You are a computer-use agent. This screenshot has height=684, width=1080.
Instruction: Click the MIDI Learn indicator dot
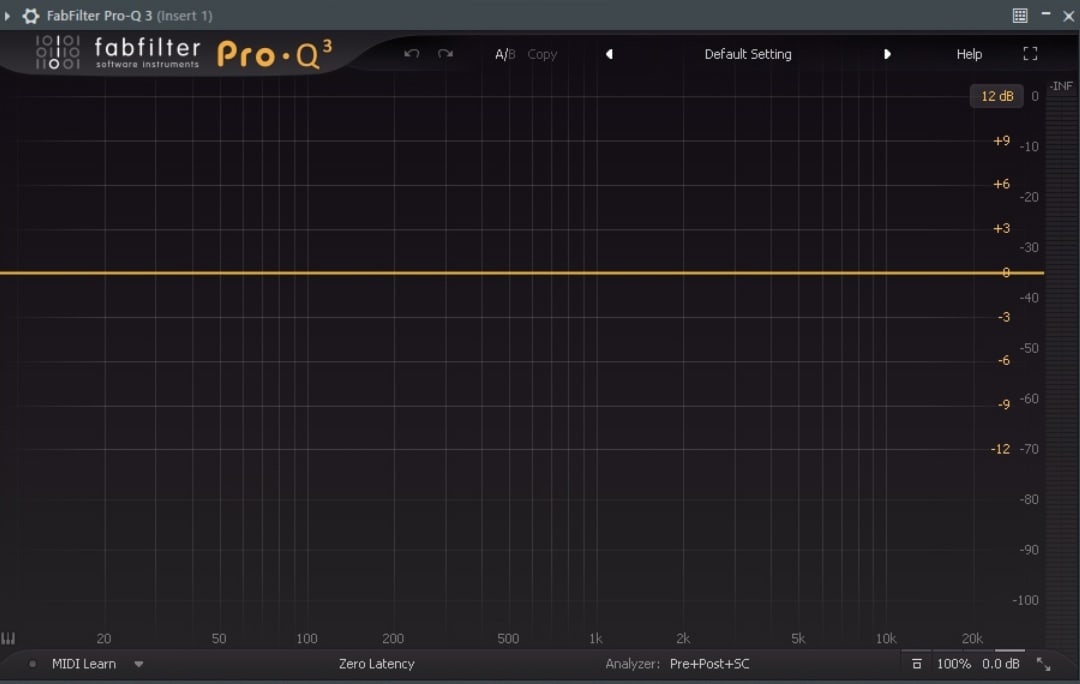point(32,664)
